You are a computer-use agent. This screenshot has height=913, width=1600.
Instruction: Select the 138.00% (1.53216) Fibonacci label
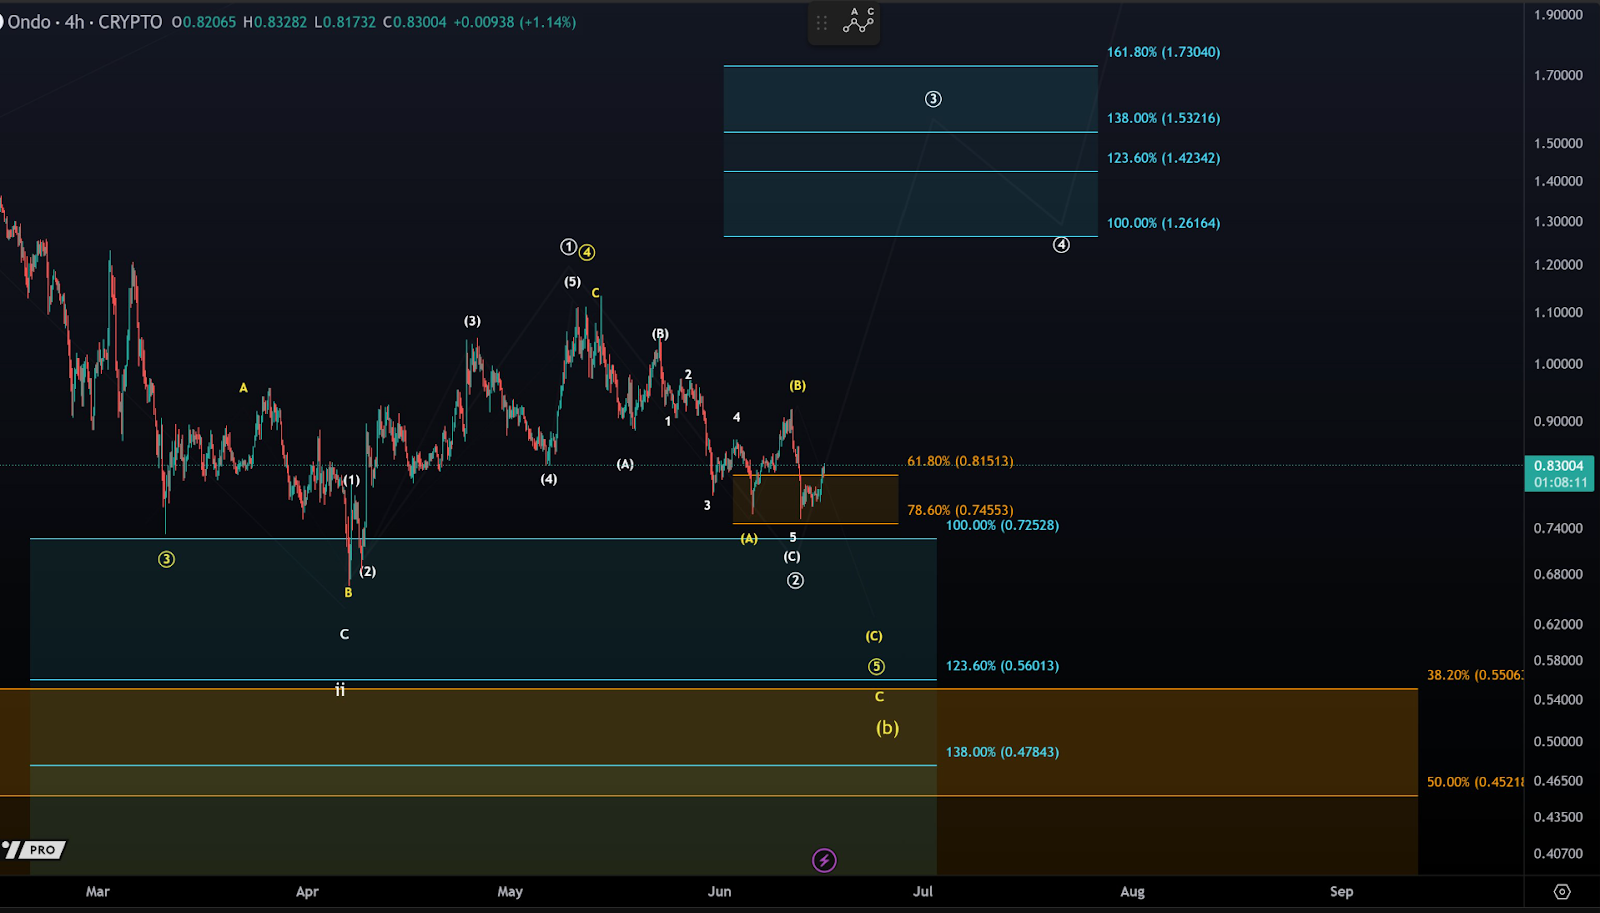coord(1163,118)
